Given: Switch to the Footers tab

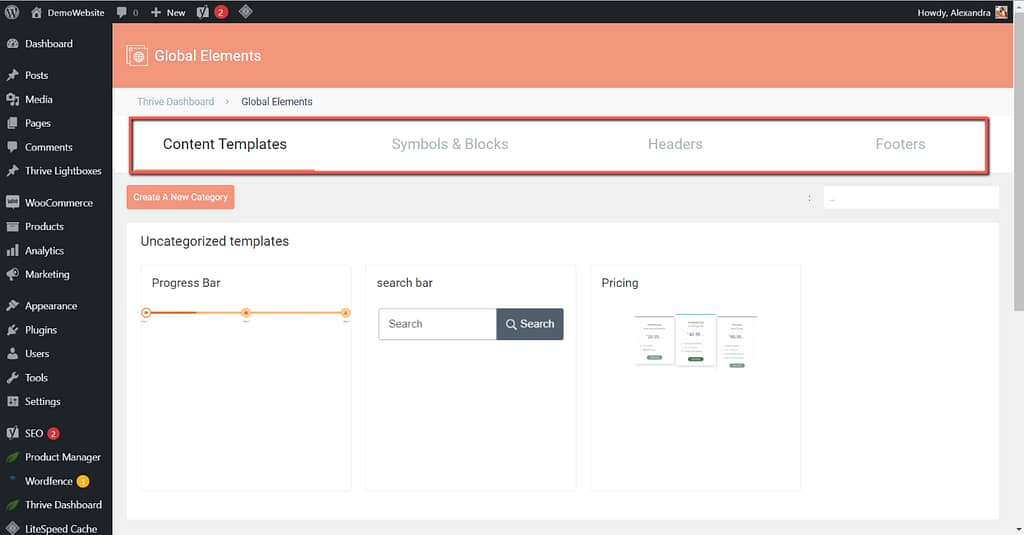Looking at the screenshot, I should [x=900, y=144].
